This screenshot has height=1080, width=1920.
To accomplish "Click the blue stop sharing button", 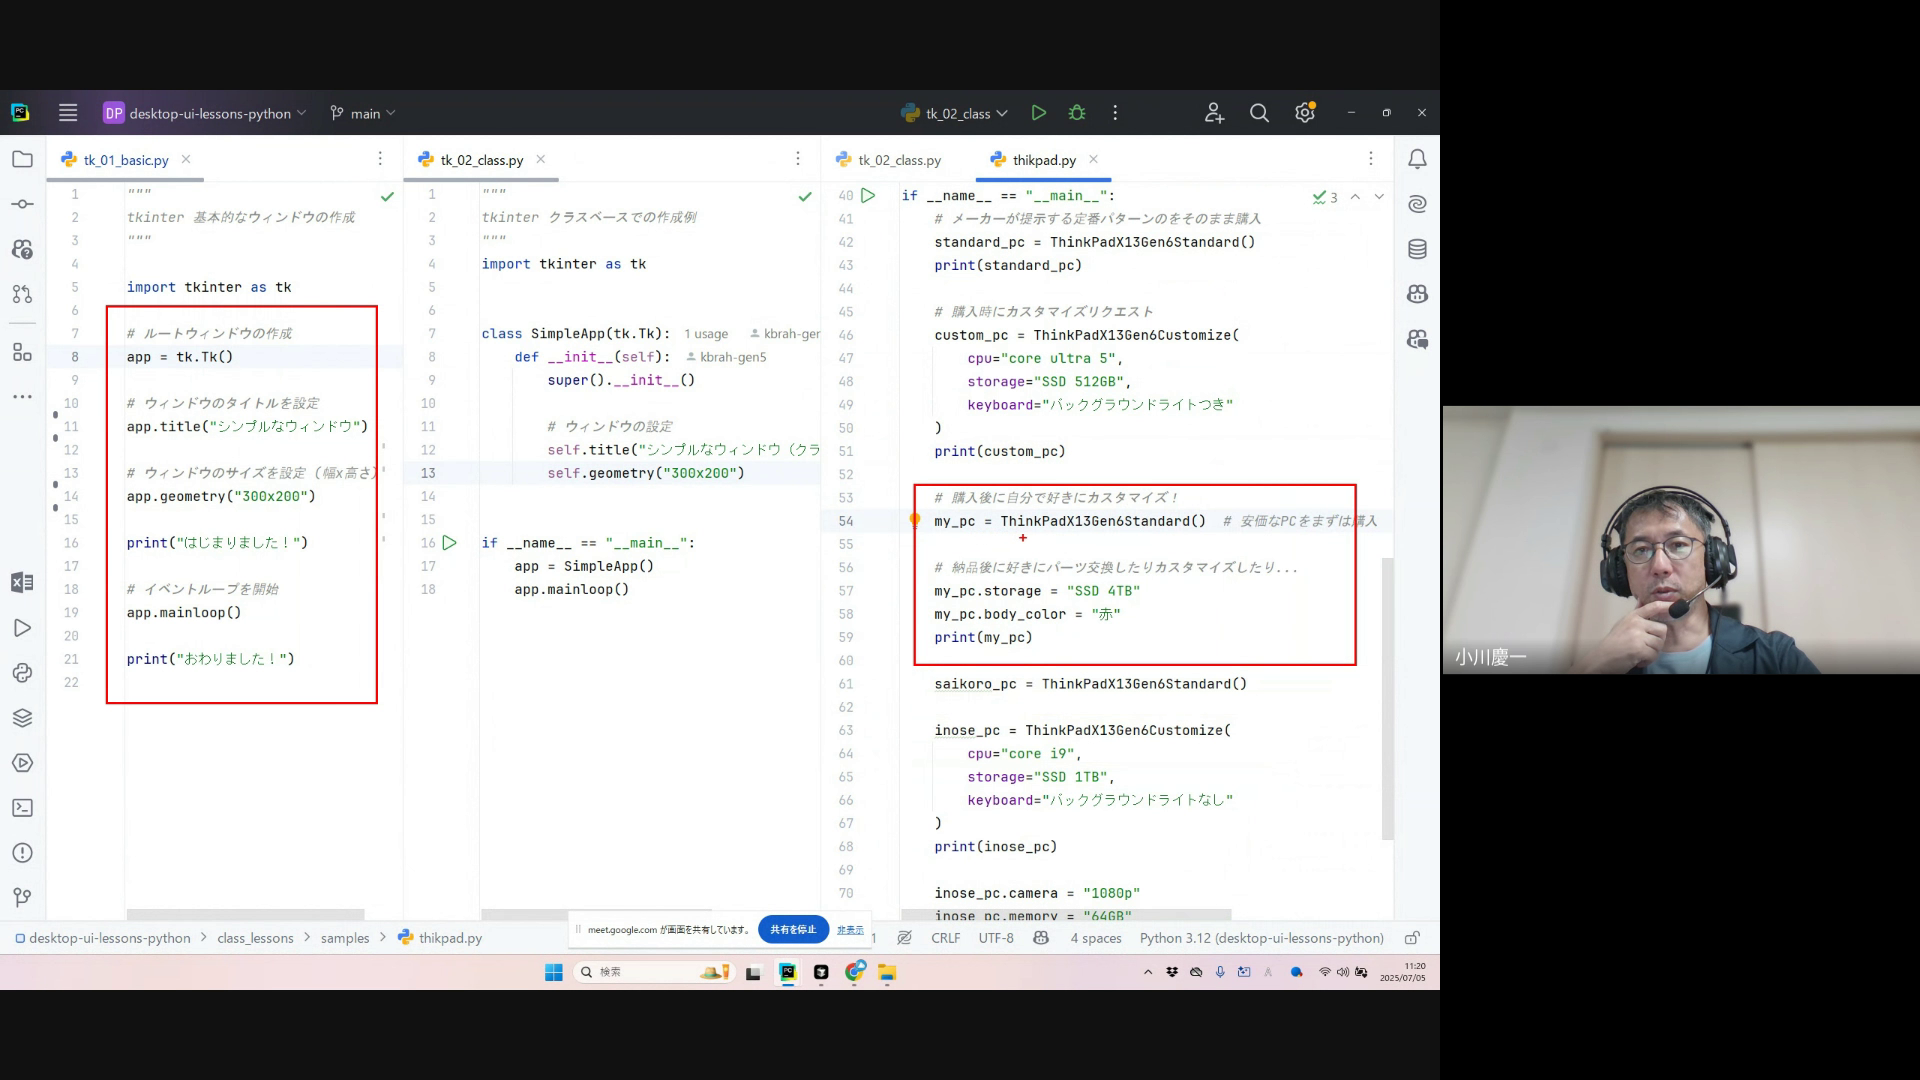I will tap(793, 929).
